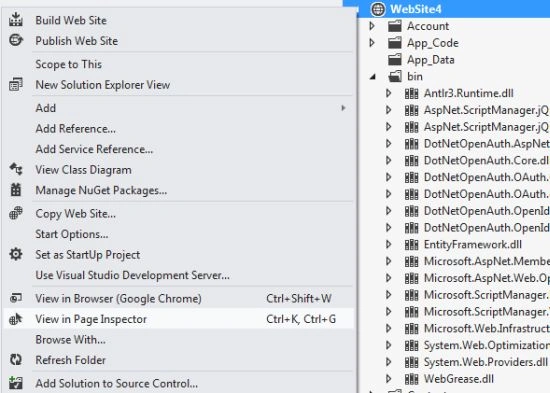Screen dimensions: 550x393
Task: Choose View Class Diagram text
Action: click(x=83, y=170)
